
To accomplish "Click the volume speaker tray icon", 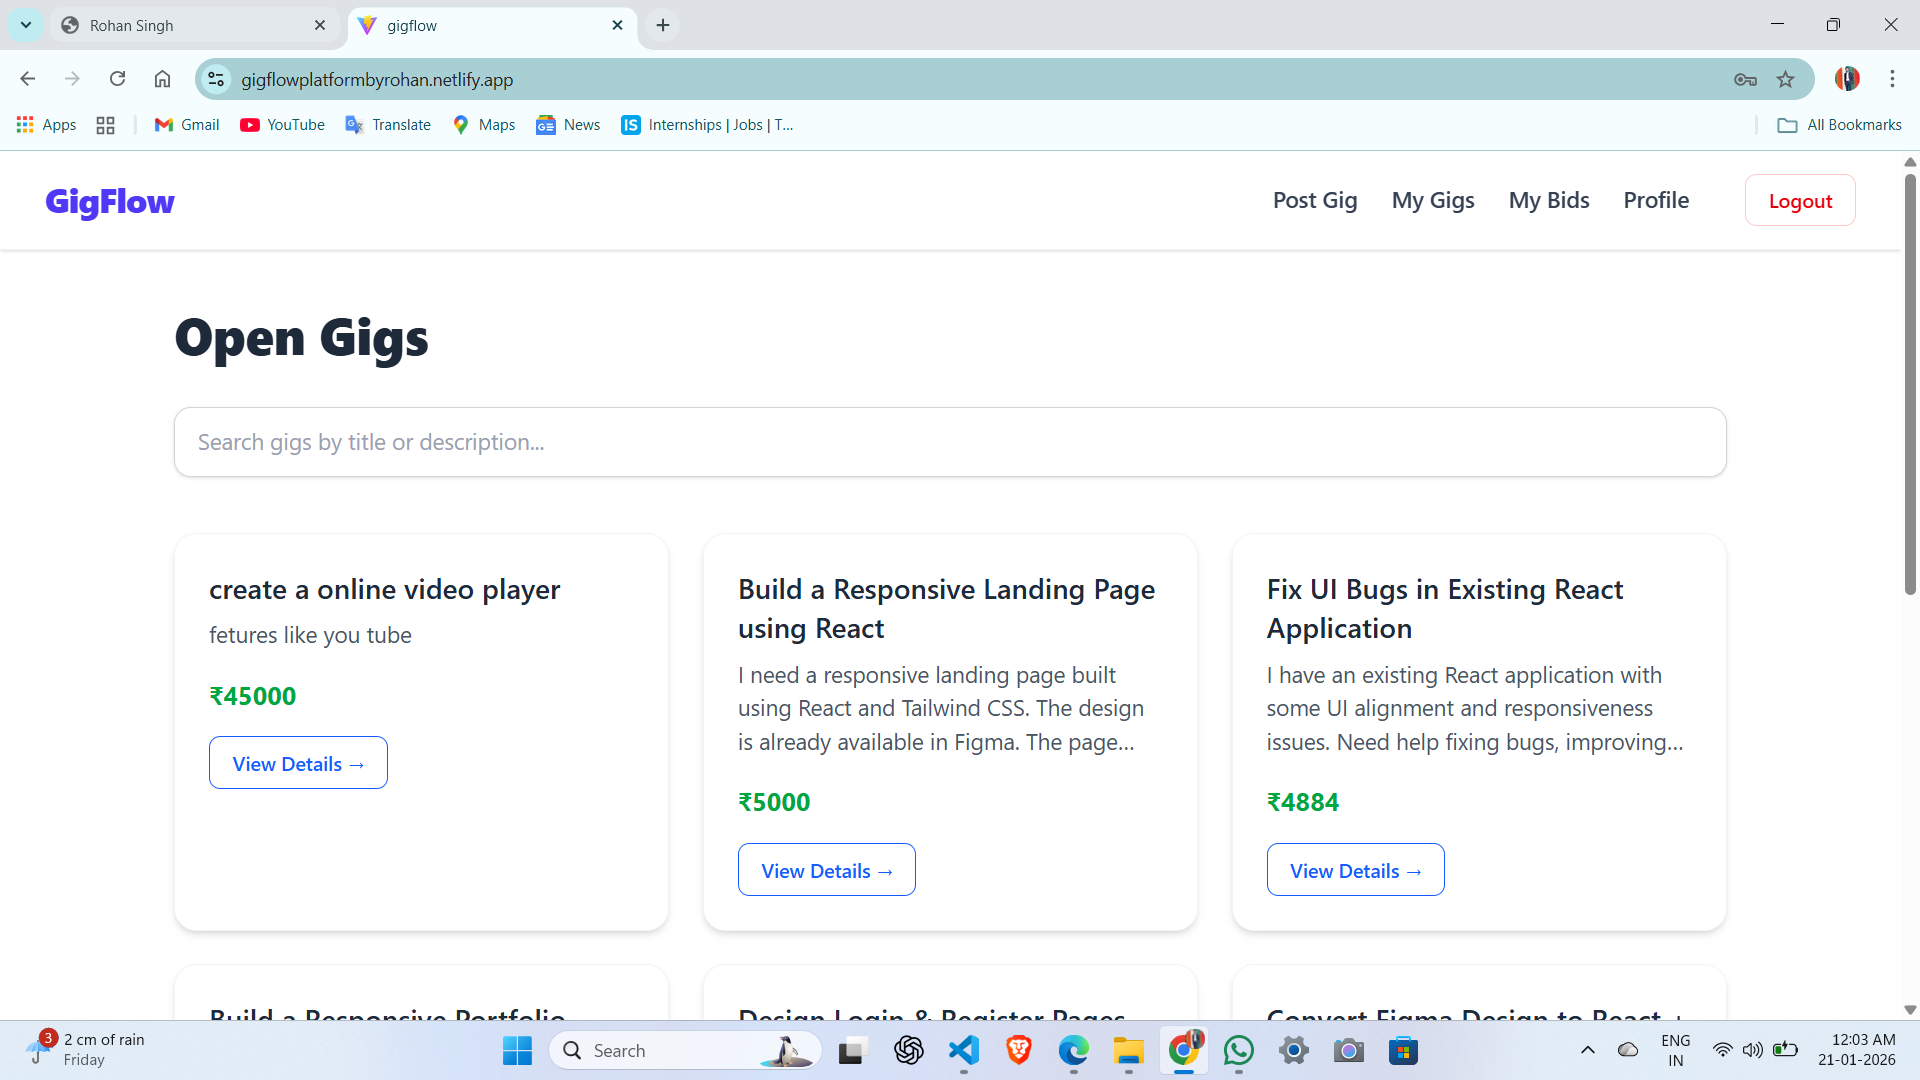I will coord(1752,1050).
